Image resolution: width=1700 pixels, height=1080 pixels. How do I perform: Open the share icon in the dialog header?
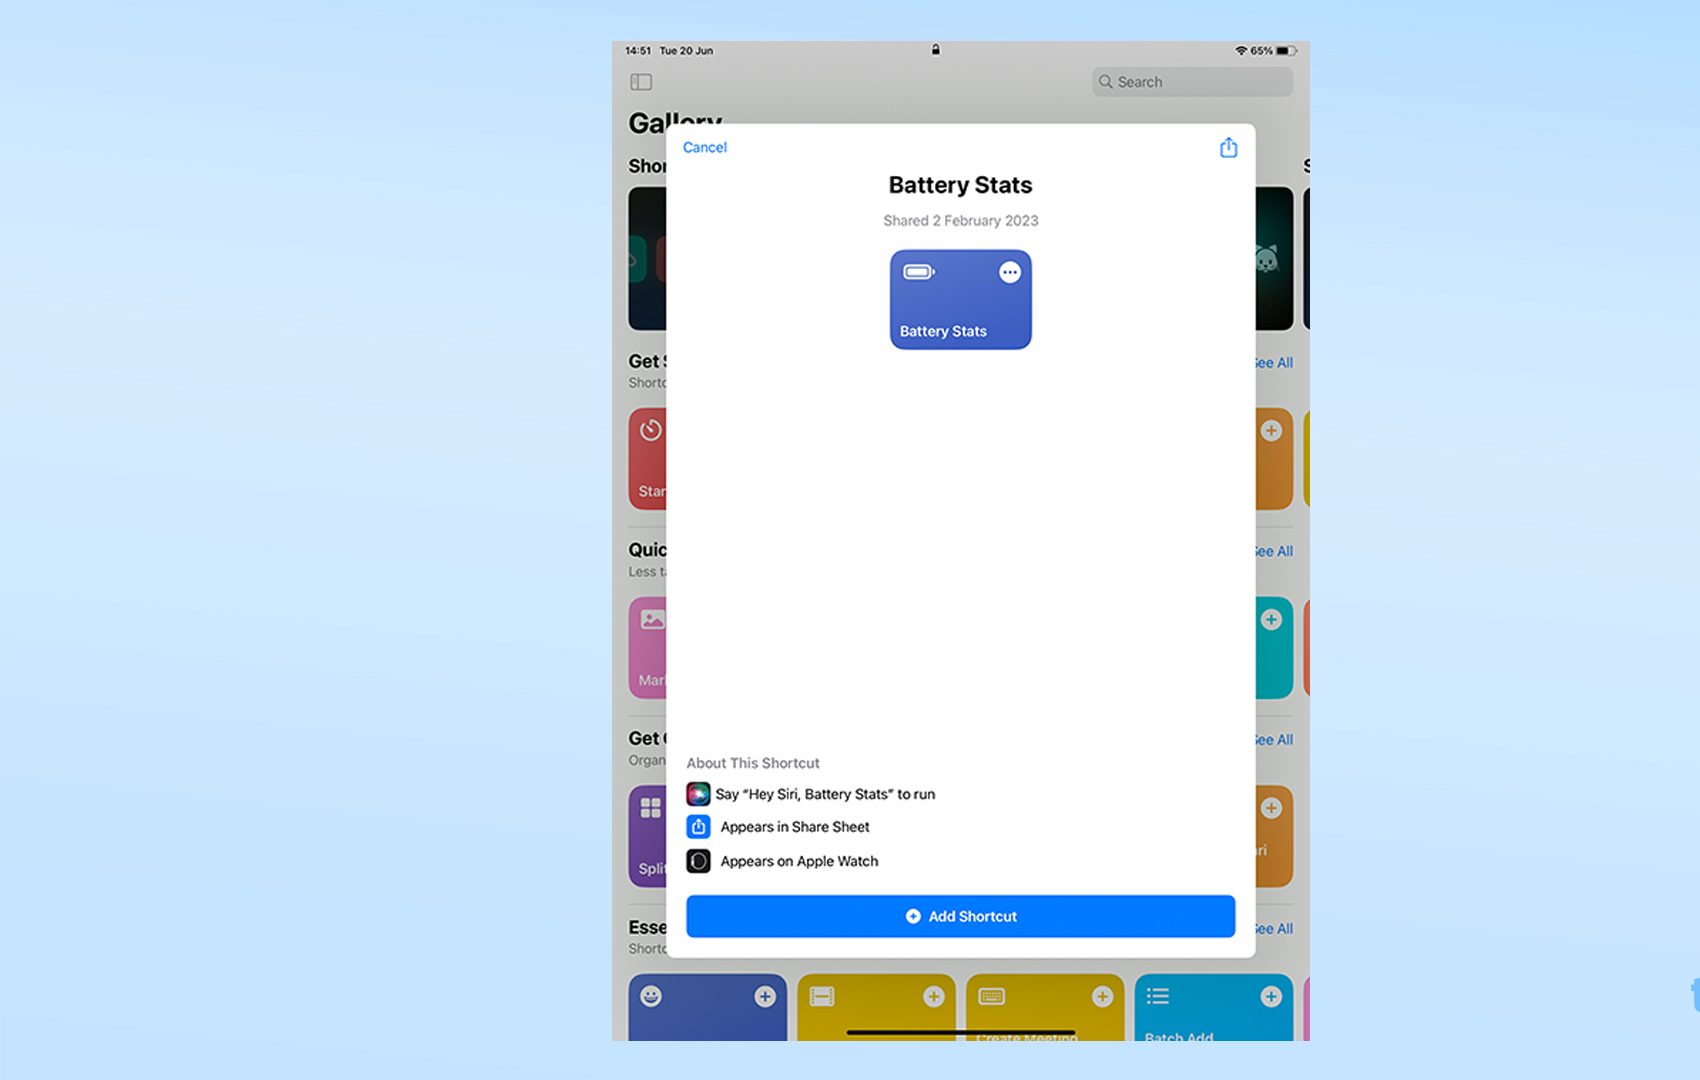tap(1228, 148)
